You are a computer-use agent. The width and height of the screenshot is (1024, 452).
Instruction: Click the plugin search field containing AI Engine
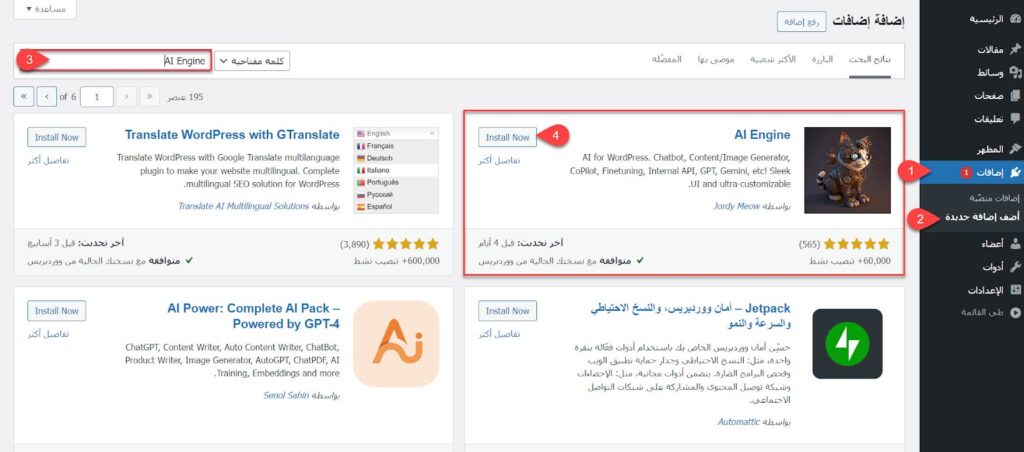pos(113,61)
